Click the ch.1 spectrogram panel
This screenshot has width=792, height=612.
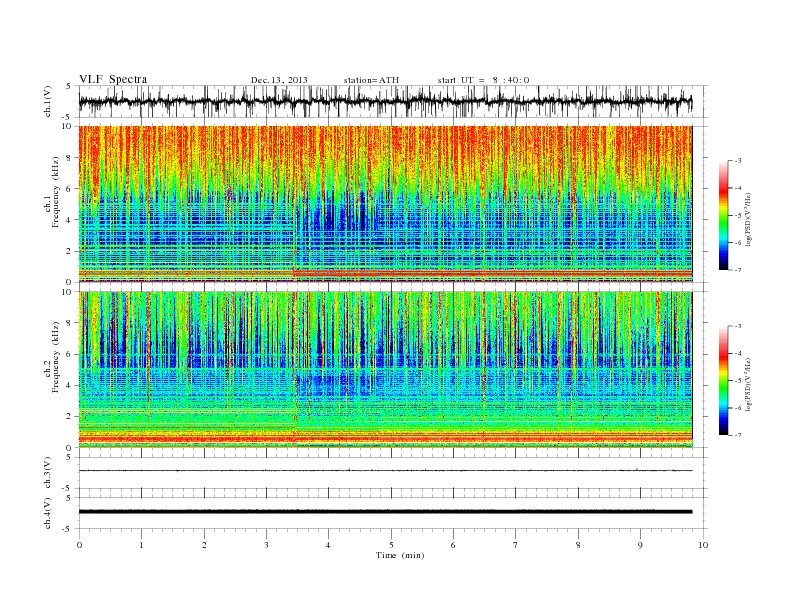pyautogui.click(x=385, y=203)
